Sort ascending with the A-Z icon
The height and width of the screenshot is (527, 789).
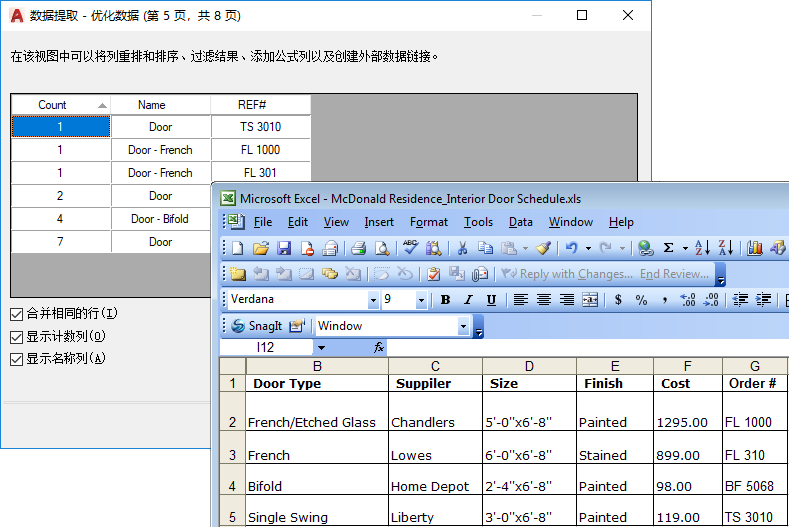(x=702, y=248)
